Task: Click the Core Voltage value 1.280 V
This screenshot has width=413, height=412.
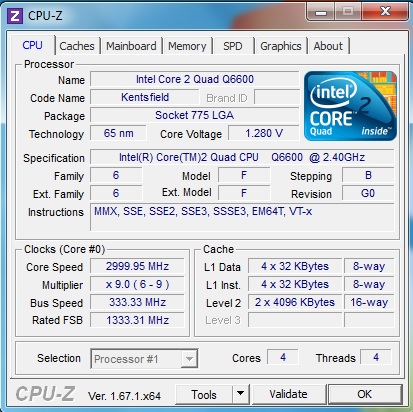Action: (264, 133)
